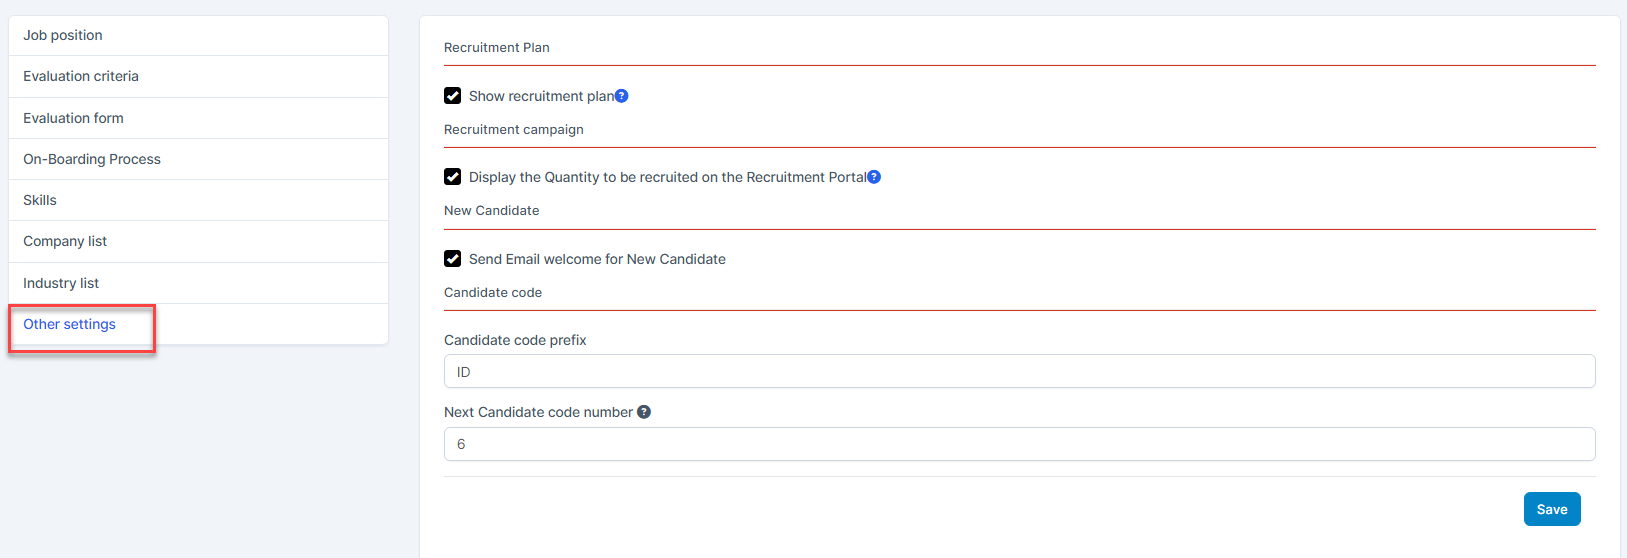Go to Evaluation criteria section
This screenshot has width=1627, height=558.
tap(81, 76)
